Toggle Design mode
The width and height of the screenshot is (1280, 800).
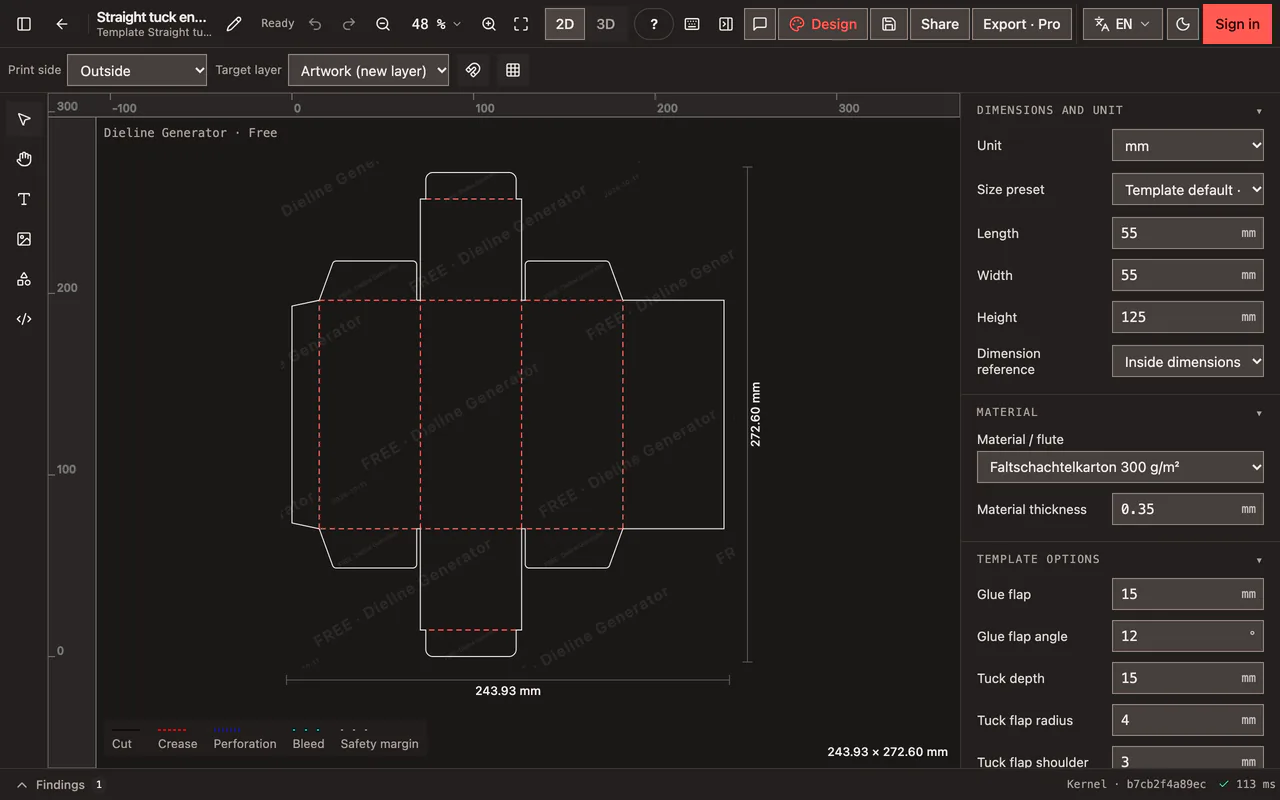pyautogui.click(x=823, y=24)
